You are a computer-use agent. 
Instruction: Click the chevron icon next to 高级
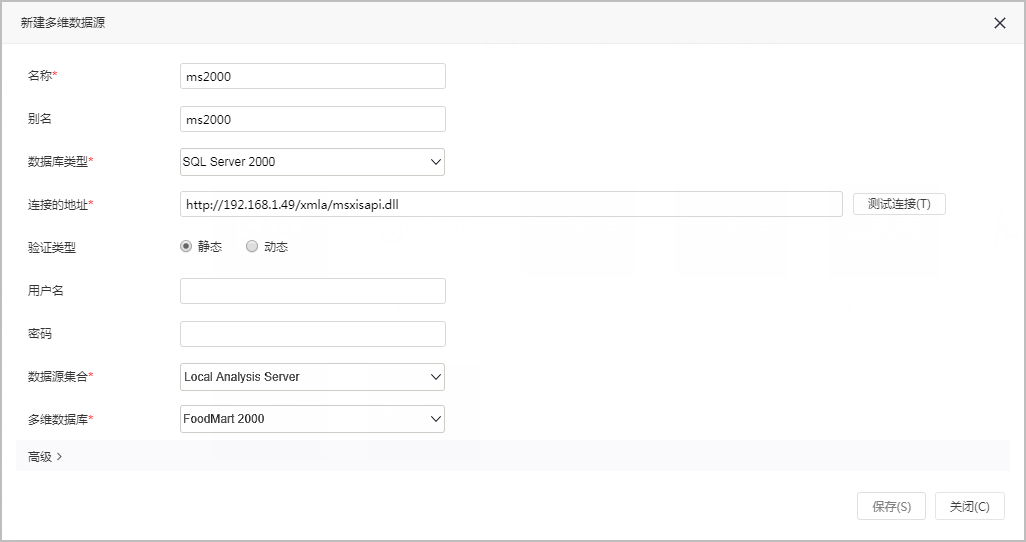(x=60, y=456)
